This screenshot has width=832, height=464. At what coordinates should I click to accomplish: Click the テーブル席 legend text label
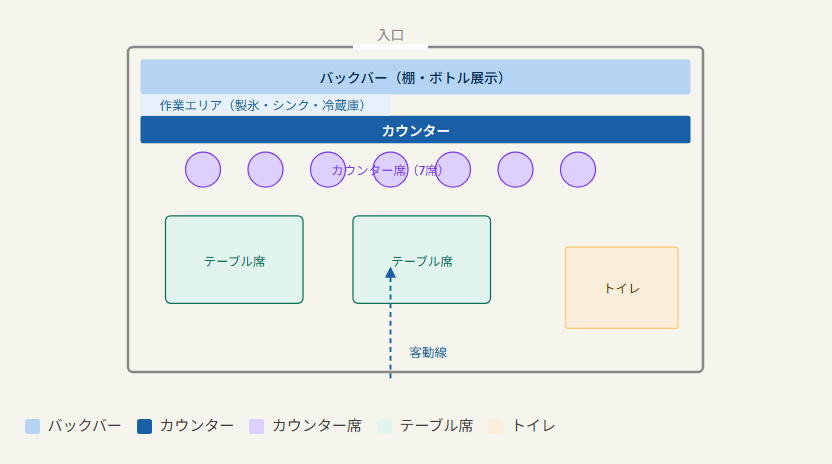[436, 426]
